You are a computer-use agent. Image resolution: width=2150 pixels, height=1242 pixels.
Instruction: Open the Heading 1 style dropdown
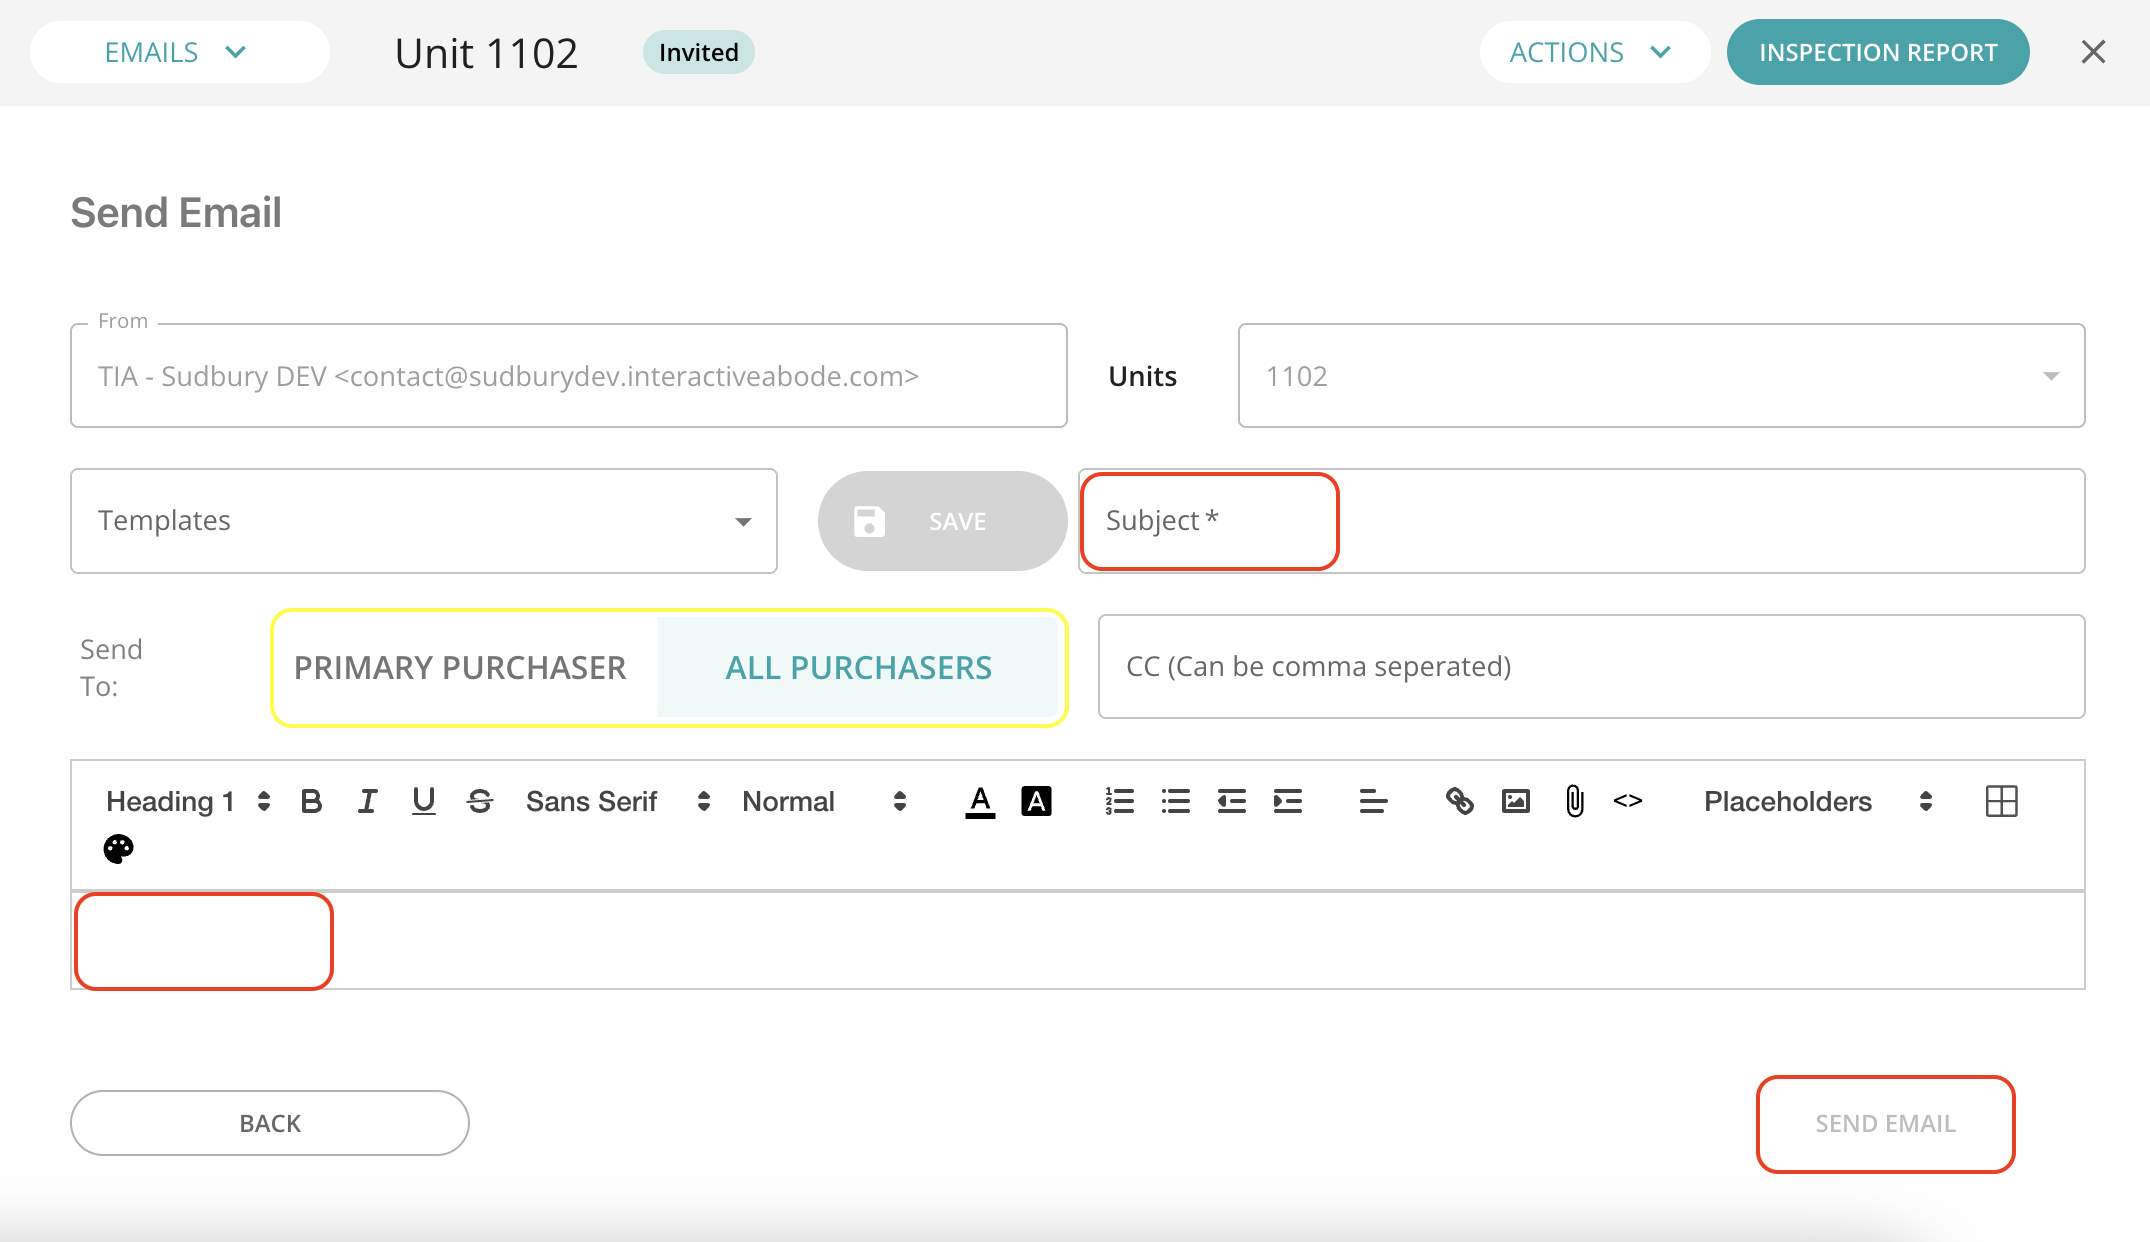point(188,801)
